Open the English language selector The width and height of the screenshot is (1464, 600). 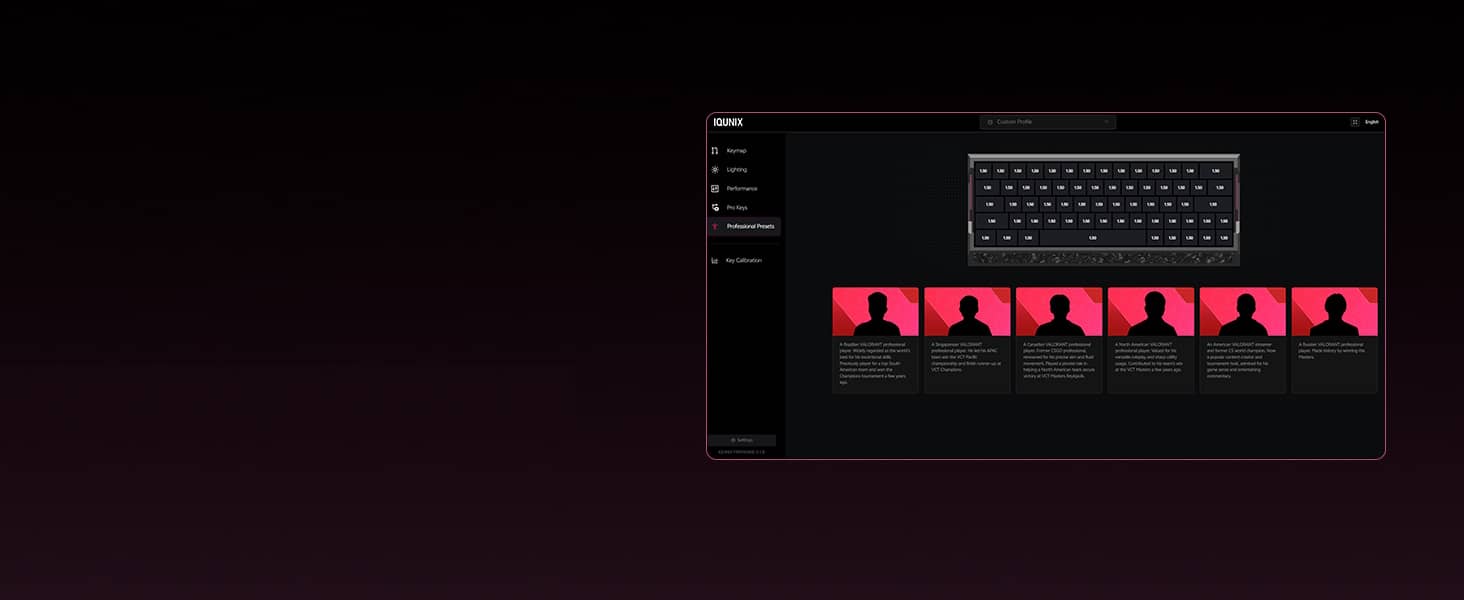1372,122
